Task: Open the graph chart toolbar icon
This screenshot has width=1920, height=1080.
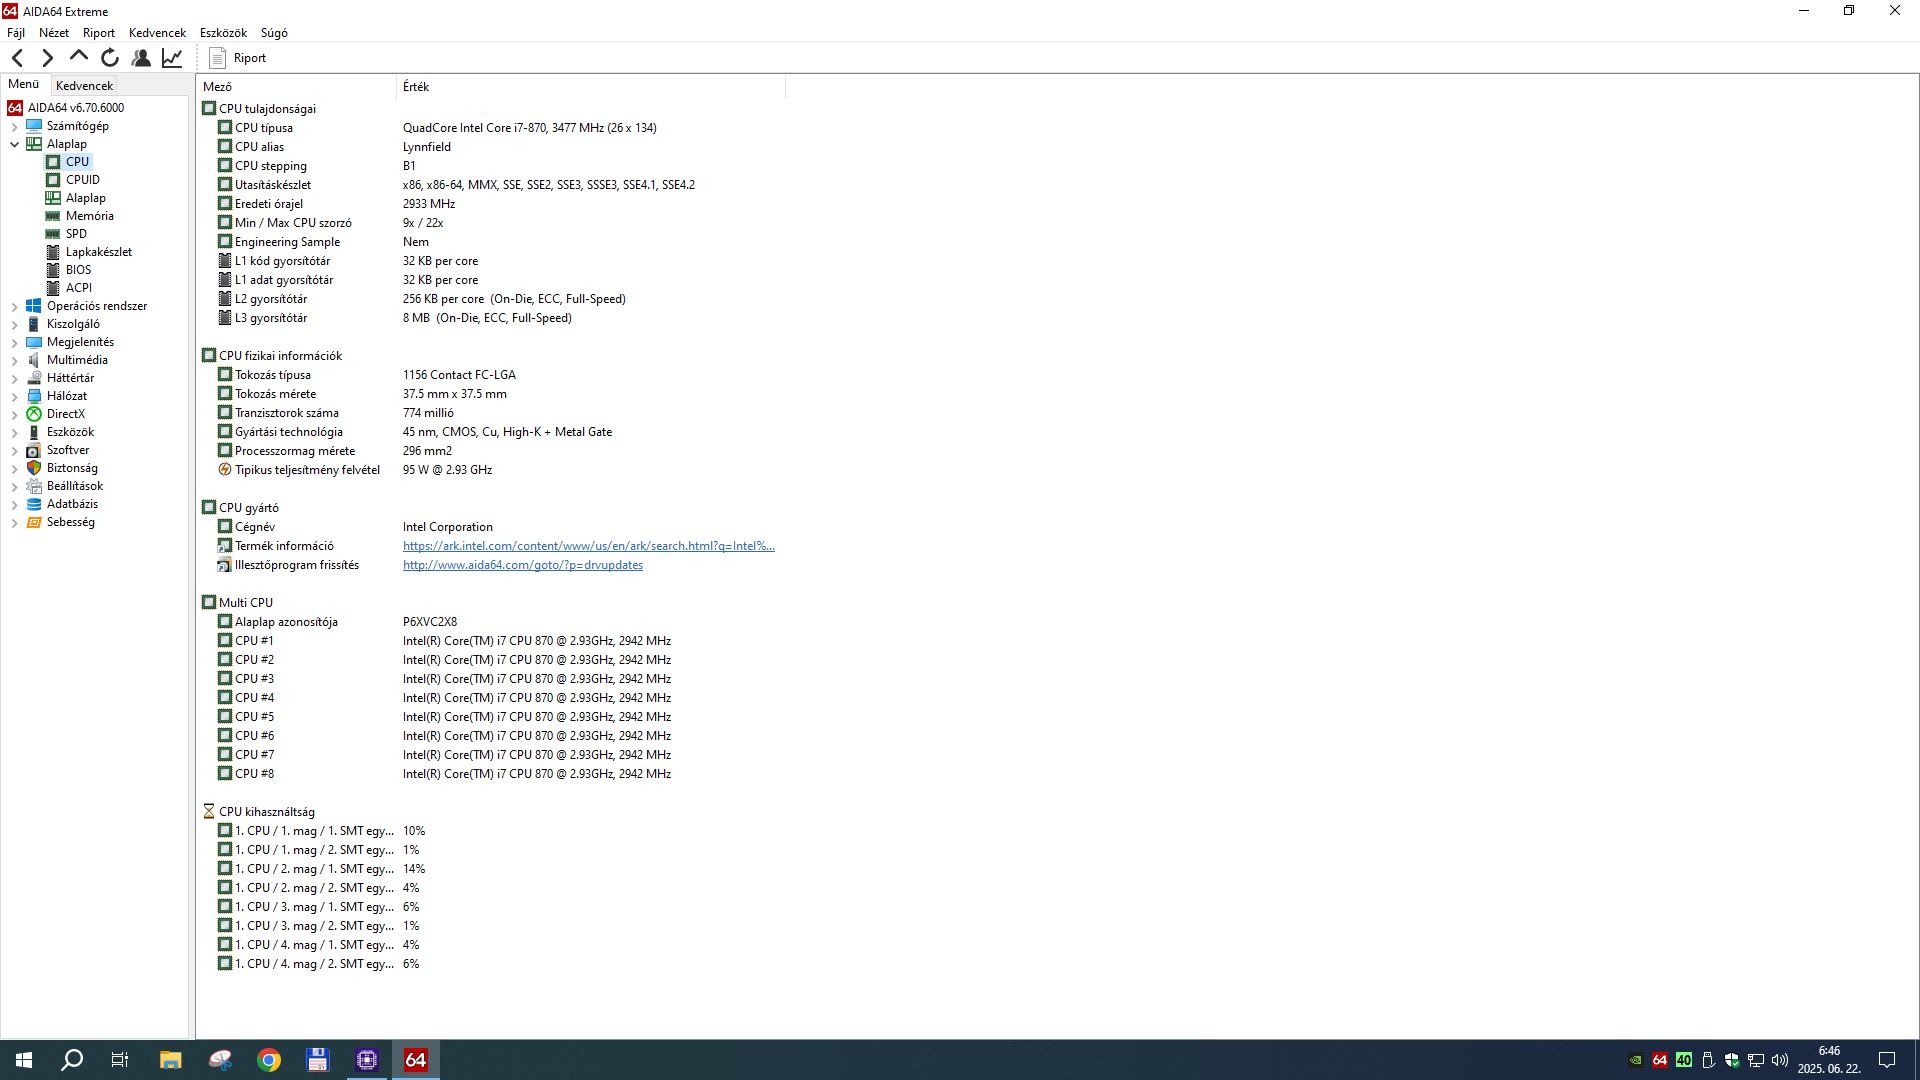Action: (172, 58)
